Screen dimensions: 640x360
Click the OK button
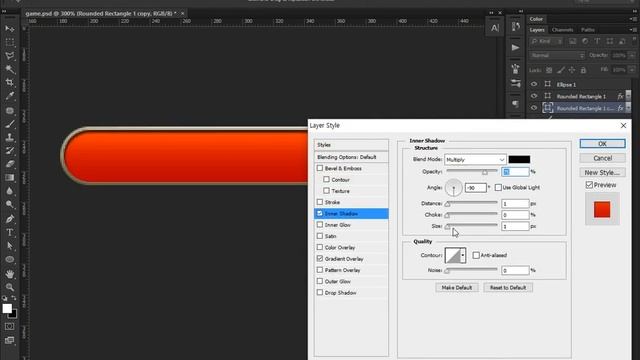[602, 144]
